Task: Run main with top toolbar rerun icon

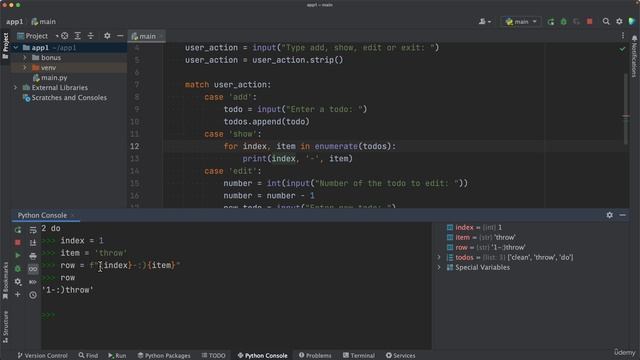Action: [x=551, y=22]
